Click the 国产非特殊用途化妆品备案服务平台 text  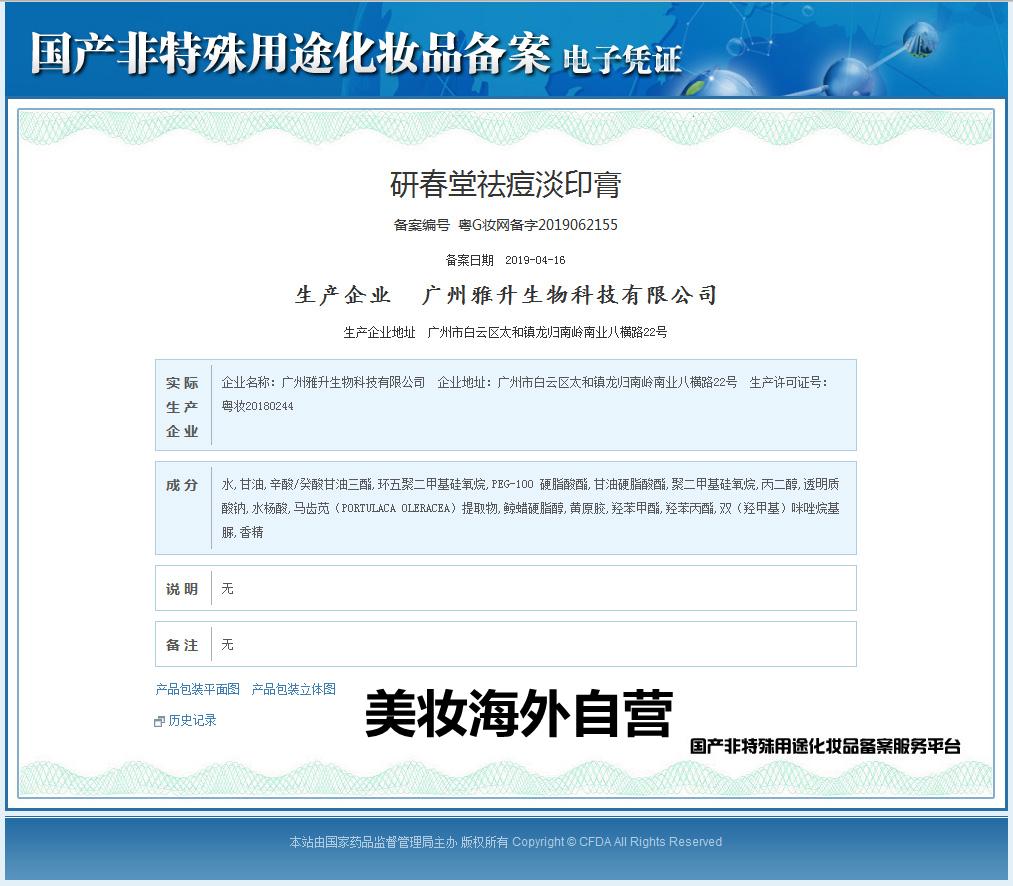click(x=825, y=746)
